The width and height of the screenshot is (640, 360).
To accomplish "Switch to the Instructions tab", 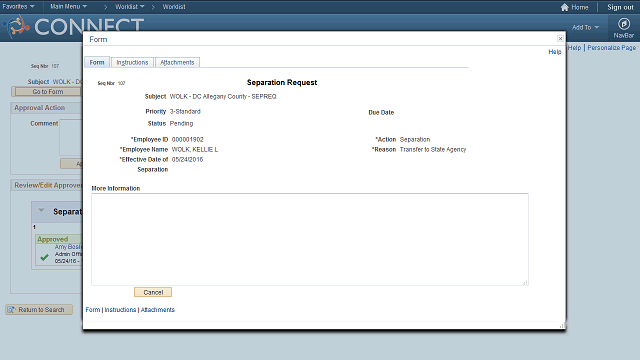I will click(x=132, y=62).
